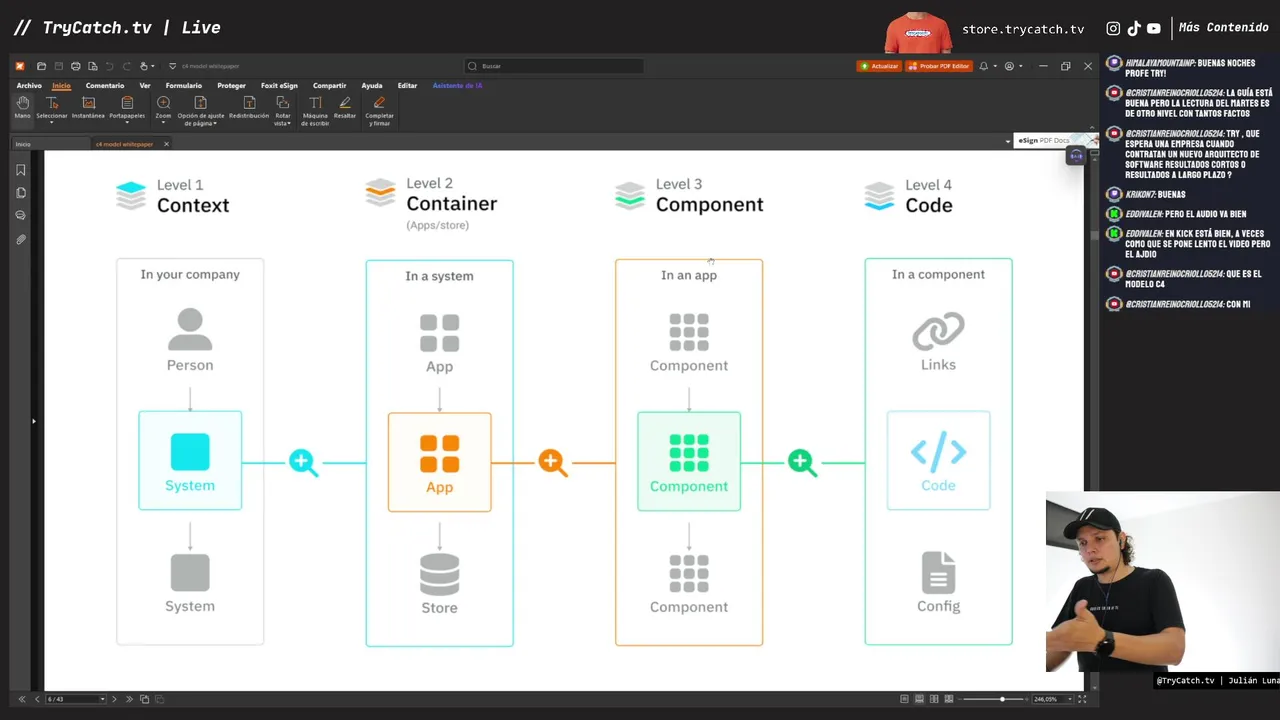Go to first page arrow
The height and width of the screenshot is (720, 1280).
pos(22,699)
